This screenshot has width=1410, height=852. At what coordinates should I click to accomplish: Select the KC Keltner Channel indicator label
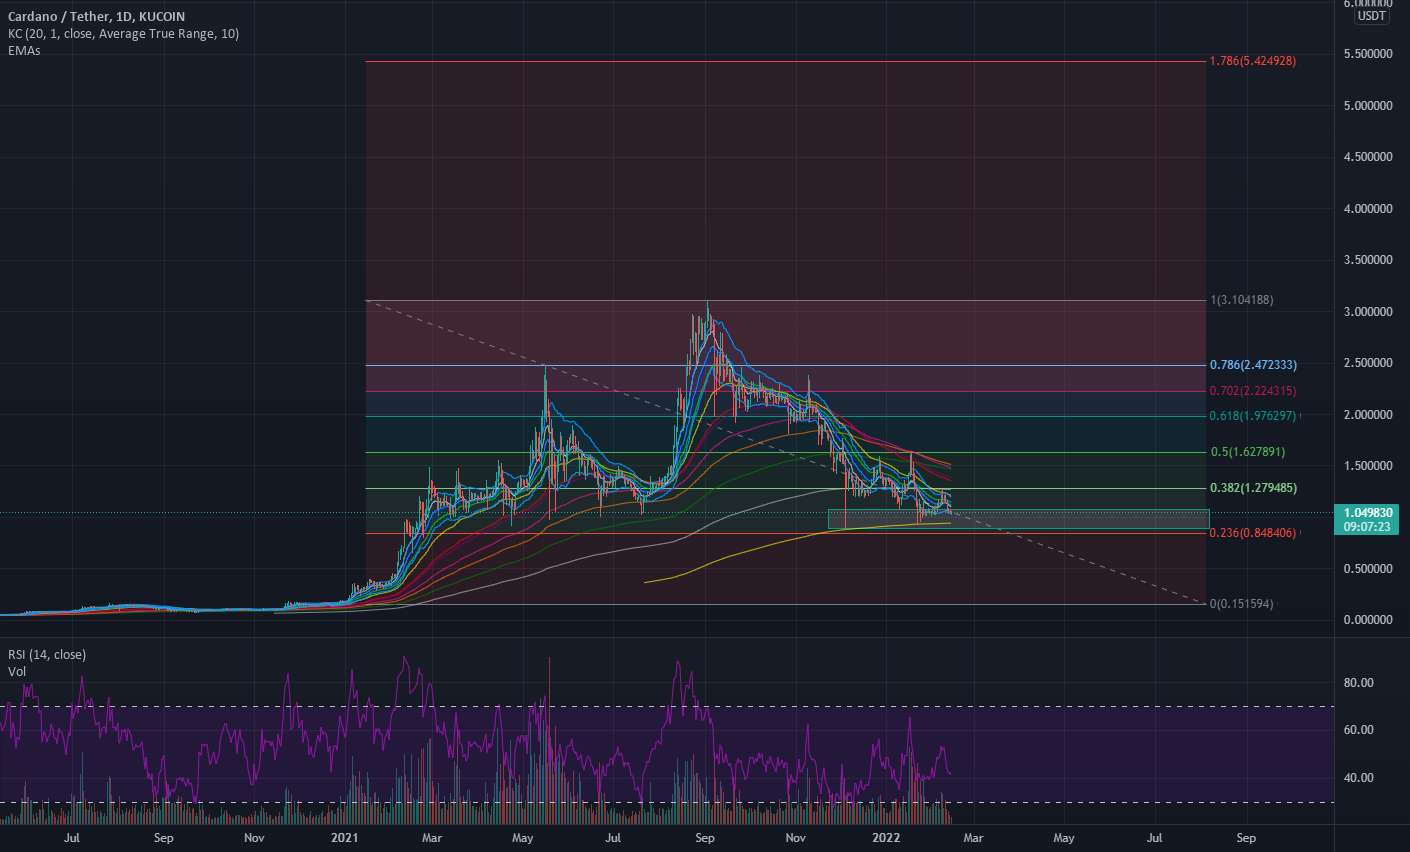(123, 34)
